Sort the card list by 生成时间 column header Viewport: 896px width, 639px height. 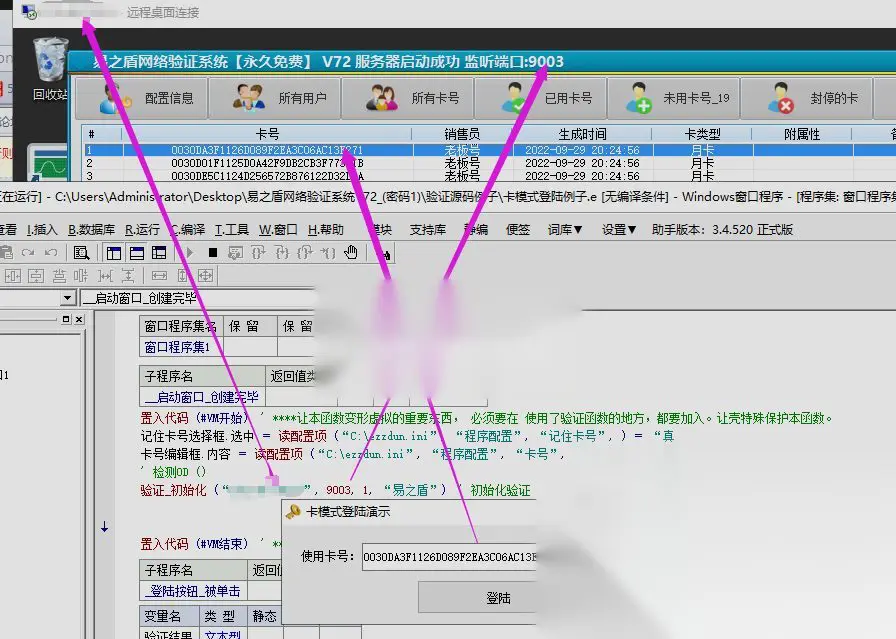click(582, 134)
